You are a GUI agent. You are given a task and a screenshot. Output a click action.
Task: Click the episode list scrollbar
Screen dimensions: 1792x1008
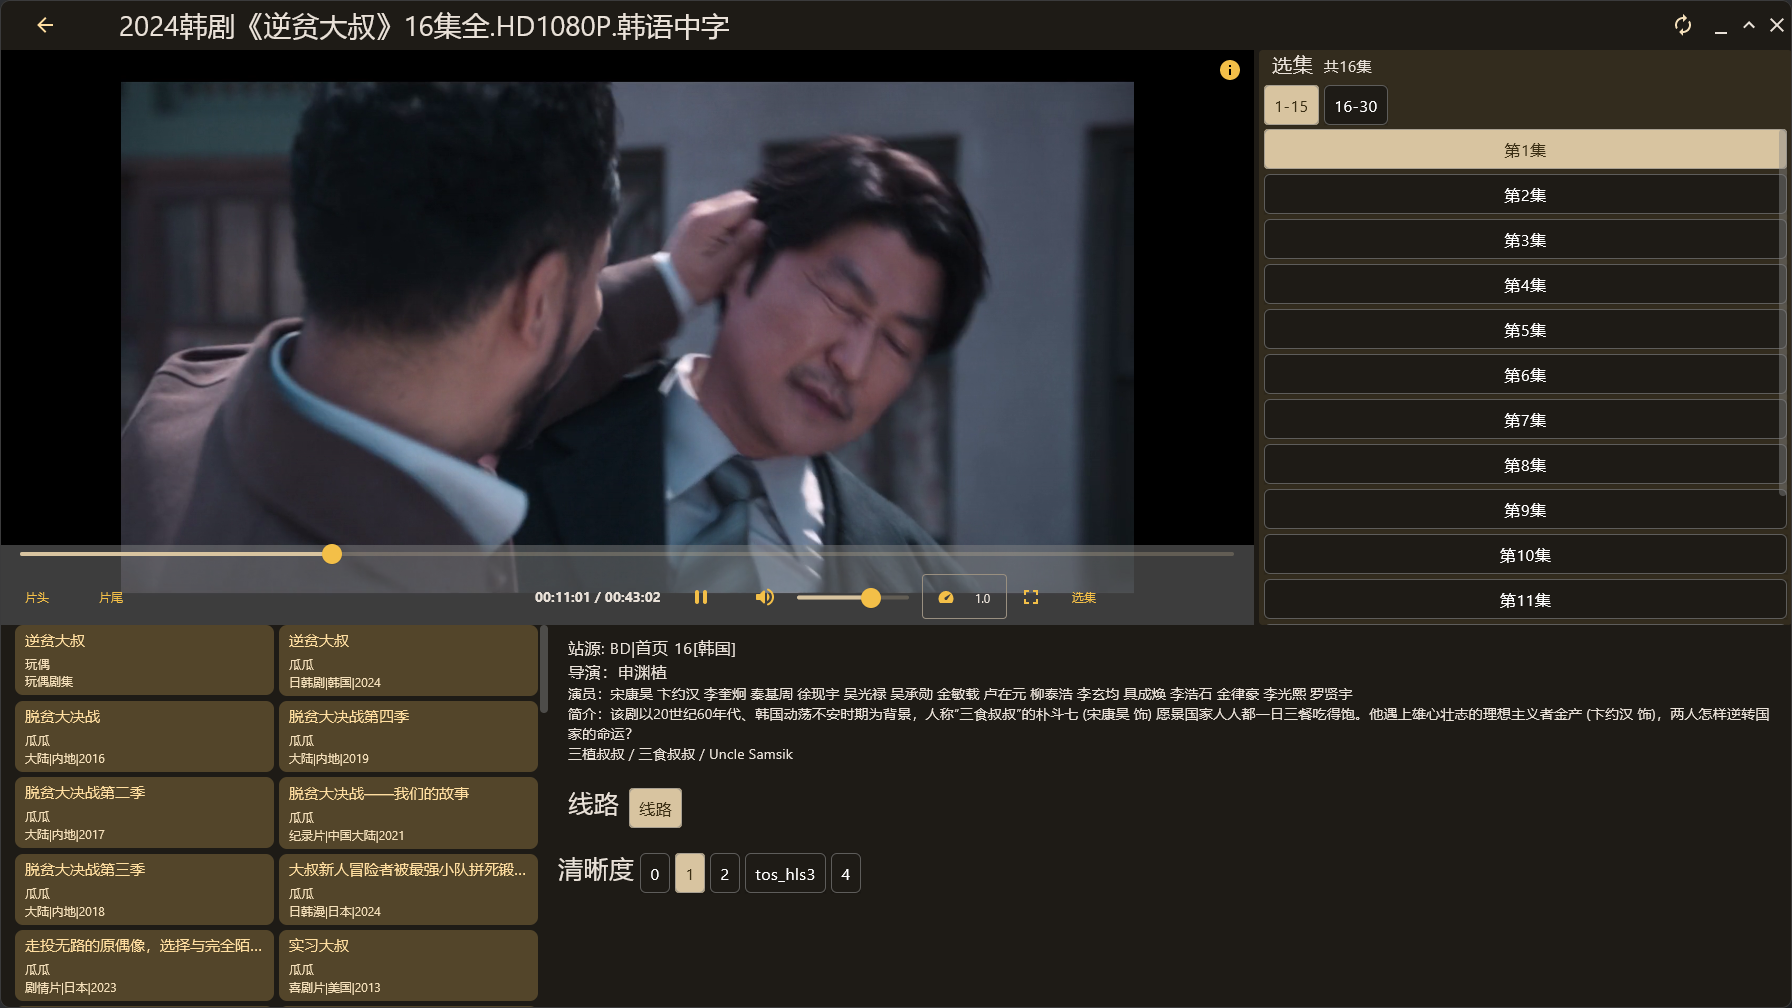pos(1783,310)
